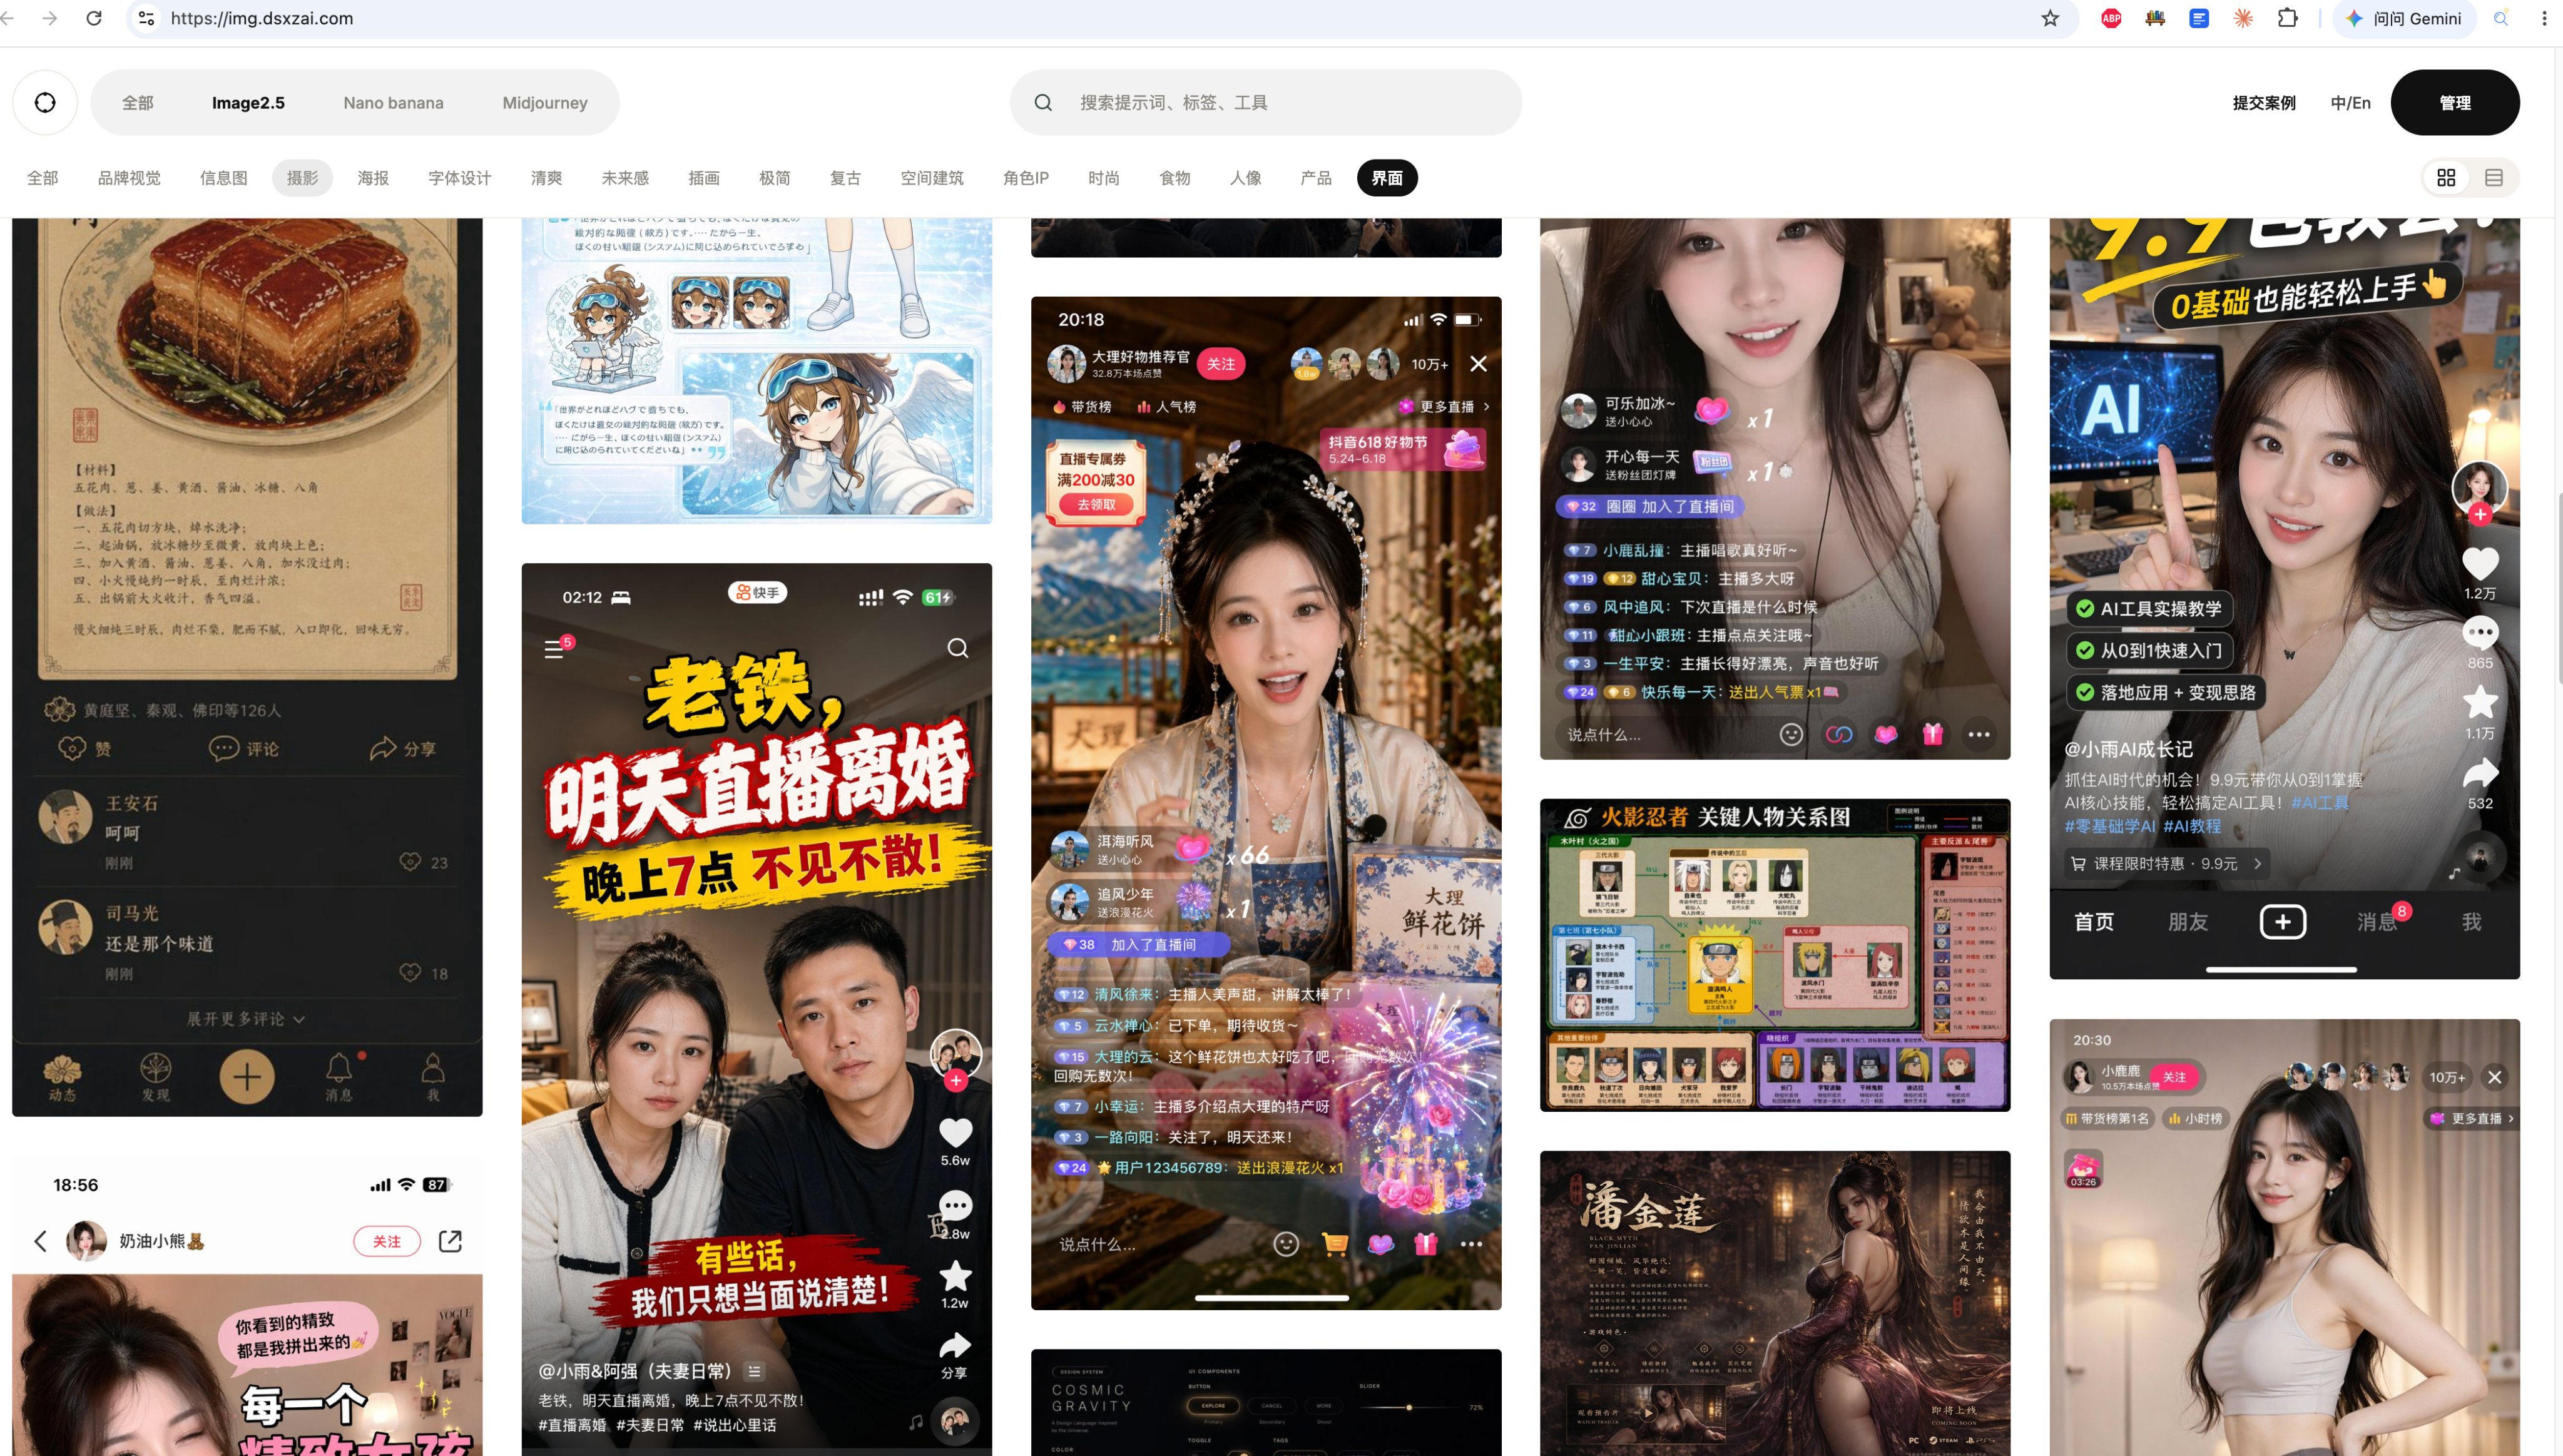
Task: Bookmark this page with the star icon
Action: (x=2050, y=18)
